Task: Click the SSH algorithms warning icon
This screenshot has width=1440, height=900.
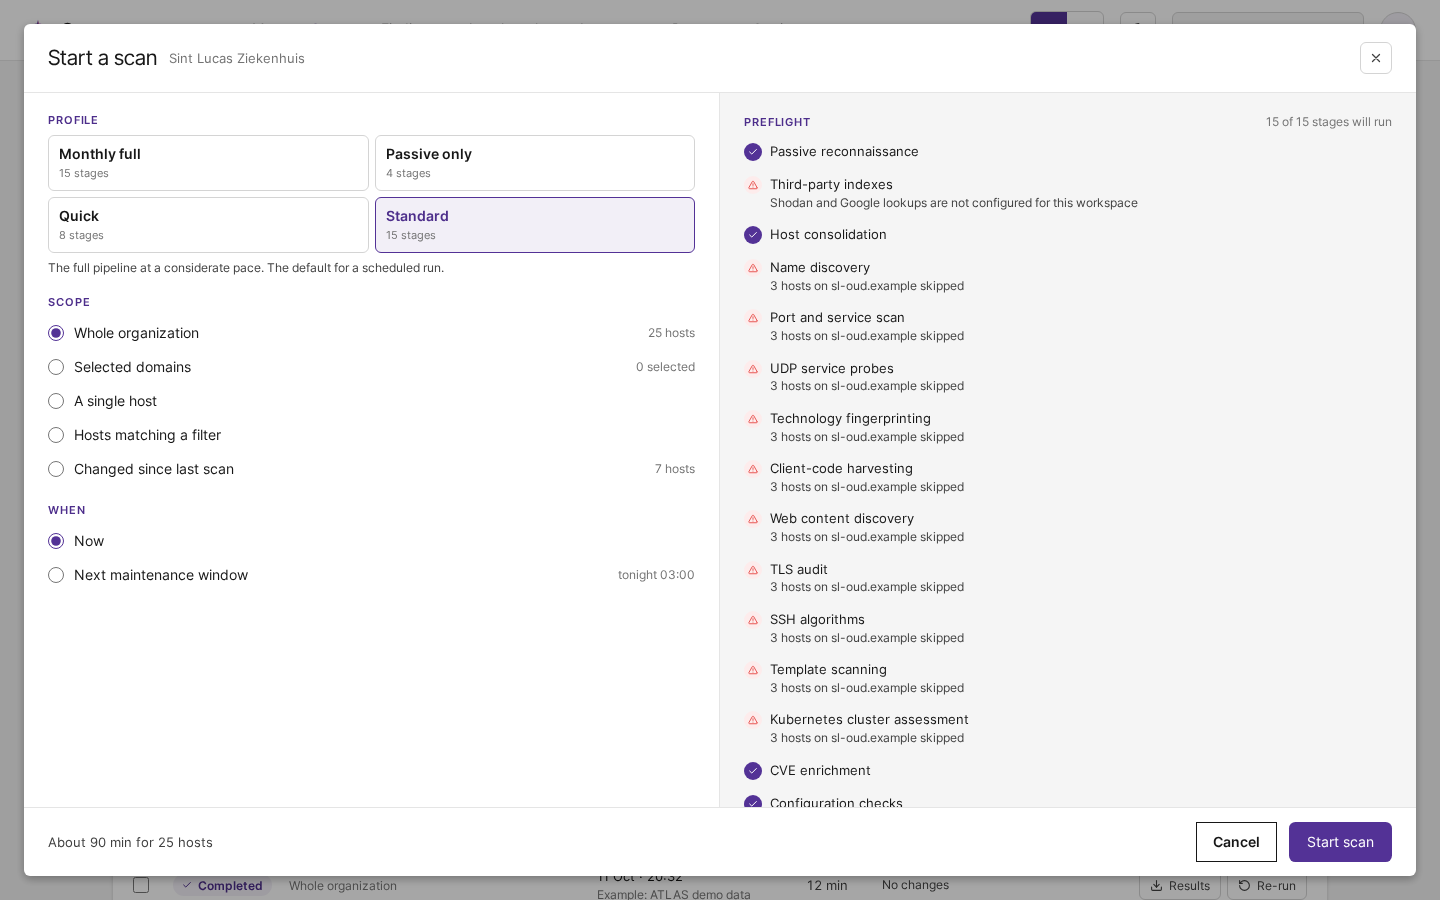Action: 753,620
